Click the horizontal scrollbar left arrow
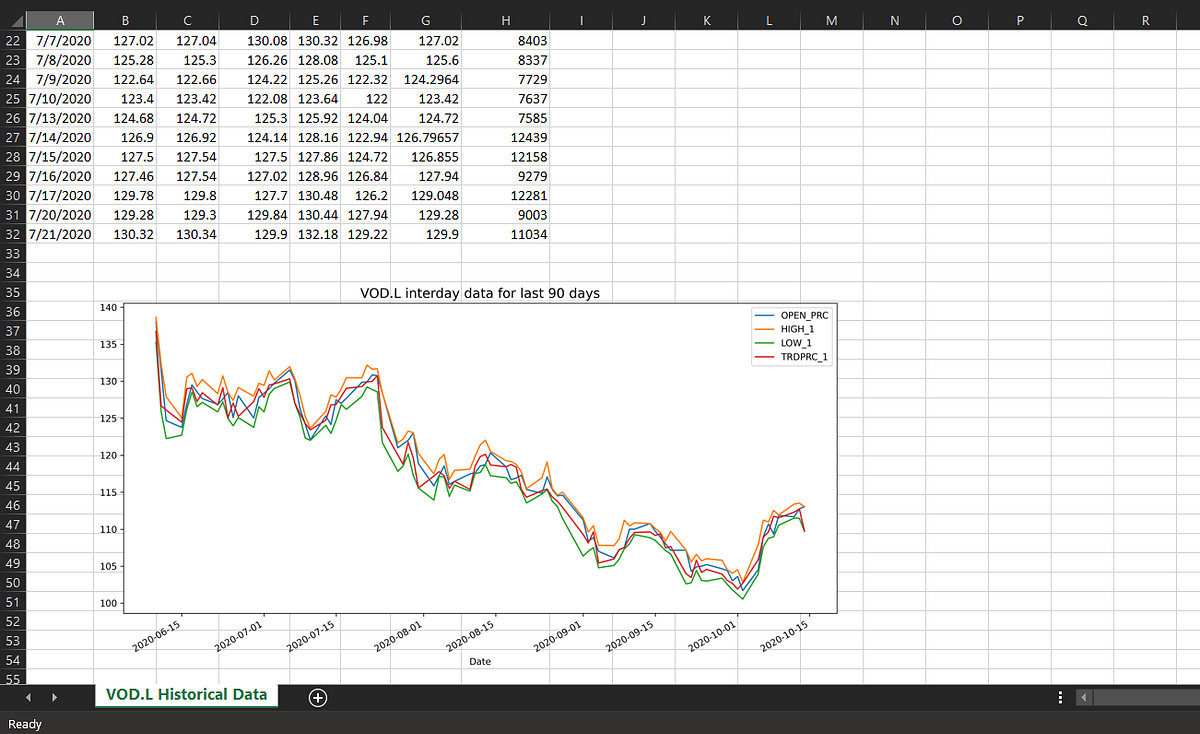This screenshot has width=1200, height=734. pos(1083,697)
